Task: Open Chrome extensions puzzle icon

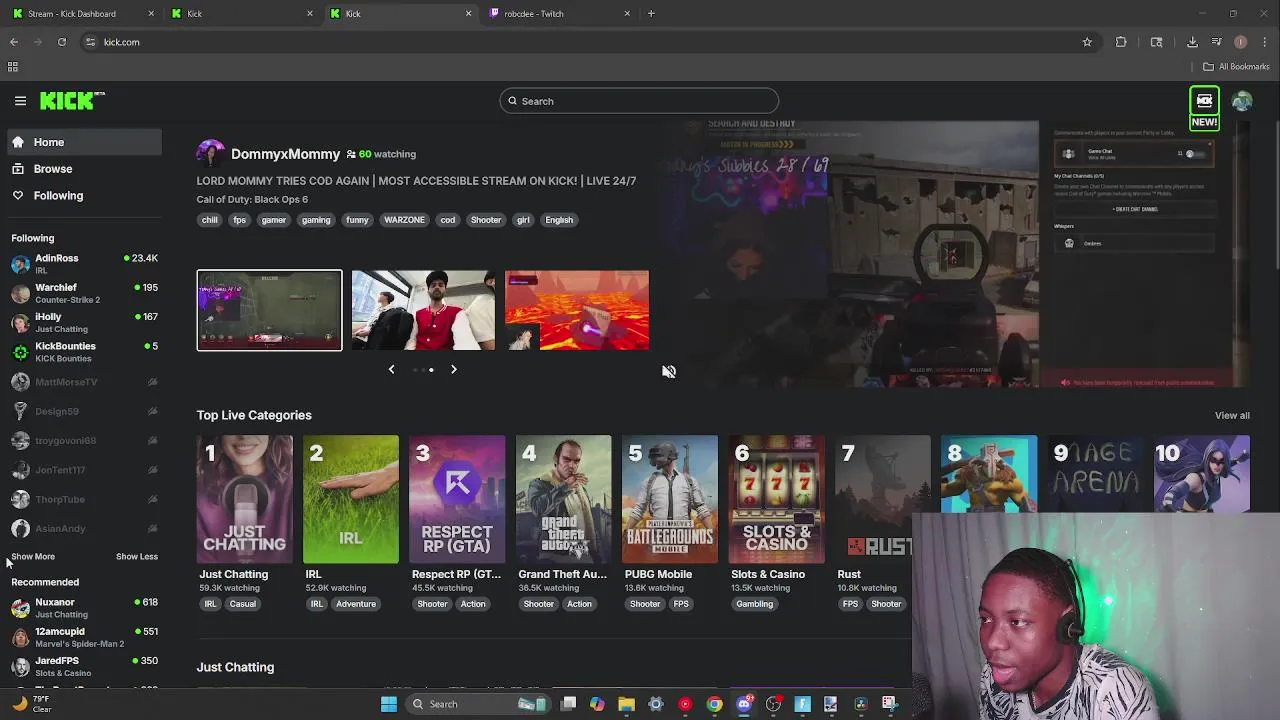Action: pos(1121,42)
